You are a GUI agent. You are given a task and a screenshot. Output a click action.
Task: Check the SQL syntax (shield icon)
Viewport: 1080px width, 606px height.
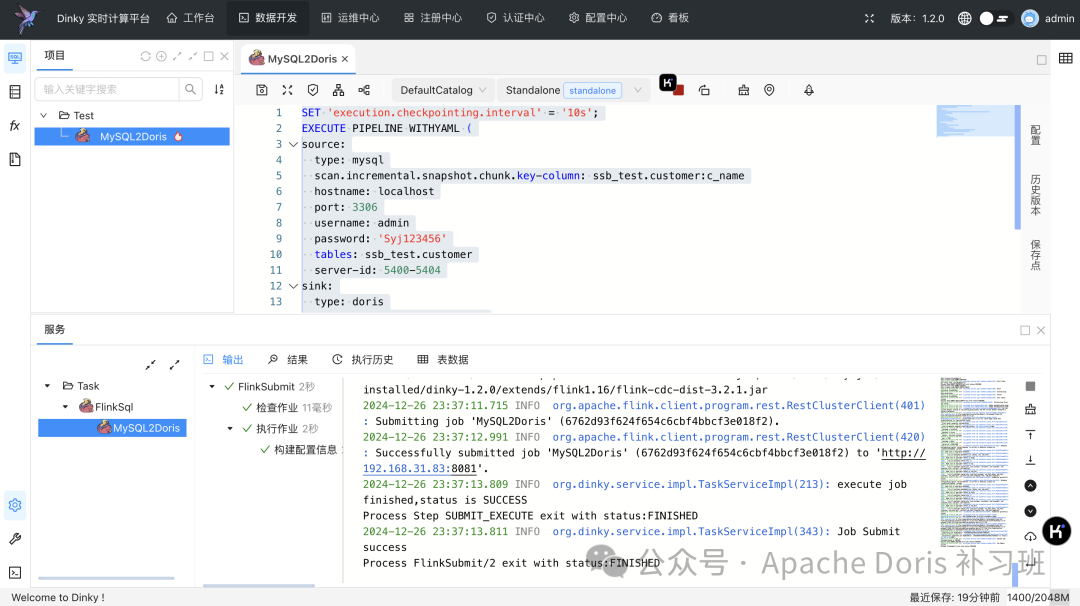(x=313, y=90)
